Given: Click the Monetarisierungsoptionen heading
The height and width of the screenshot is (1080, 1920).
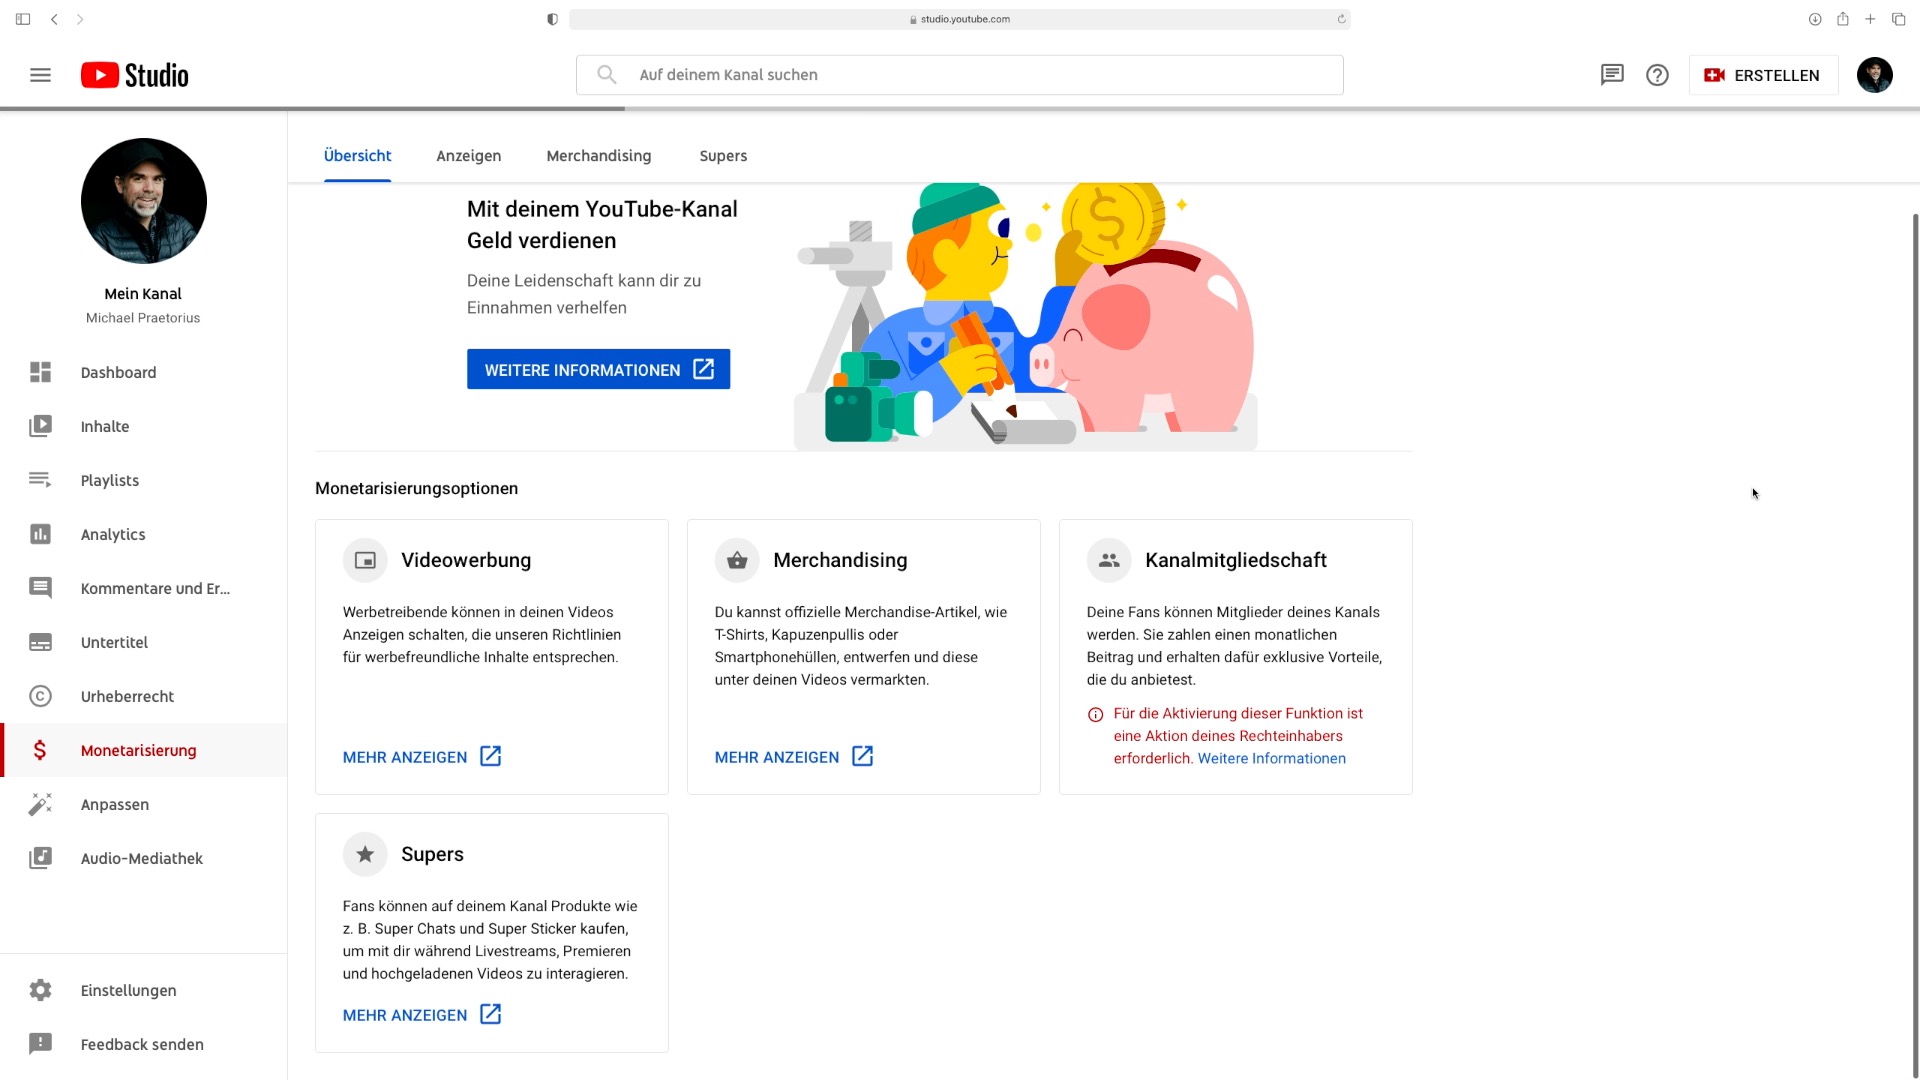Looking at the screenshot, I should tap(416, 489).
